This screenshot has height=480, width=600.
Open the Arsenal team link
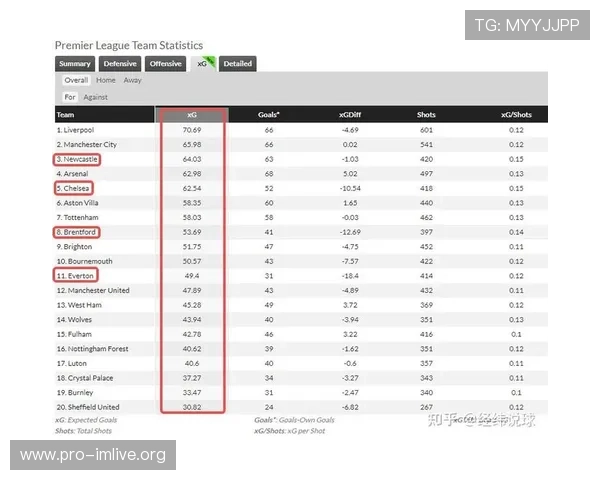coord(72,174)
